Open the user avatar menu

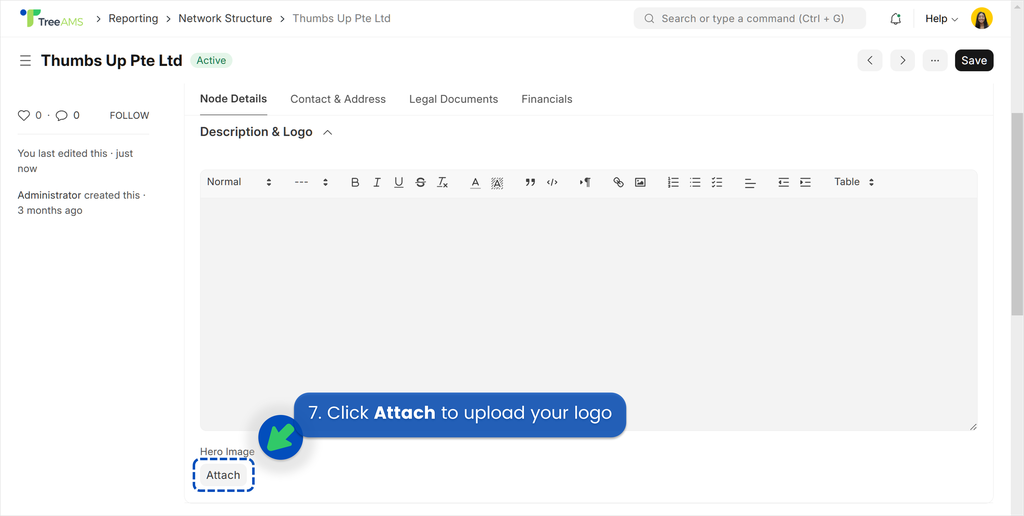tap(982, 18)
